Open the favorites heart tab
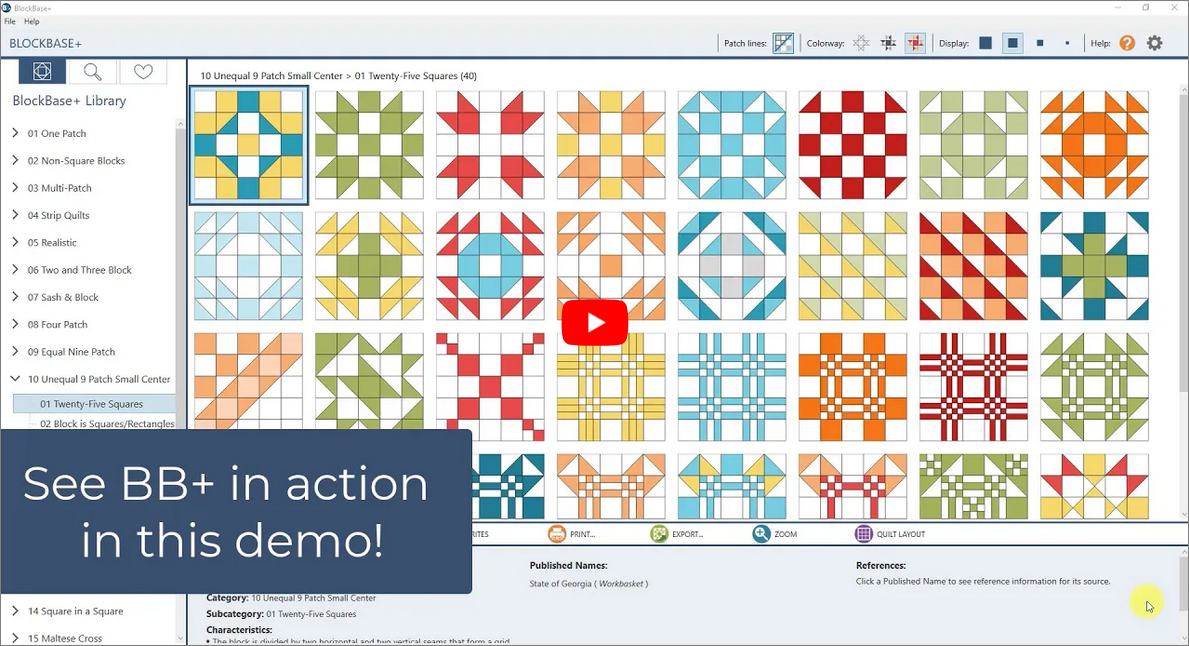1189x646 pixels. [143, 72]
